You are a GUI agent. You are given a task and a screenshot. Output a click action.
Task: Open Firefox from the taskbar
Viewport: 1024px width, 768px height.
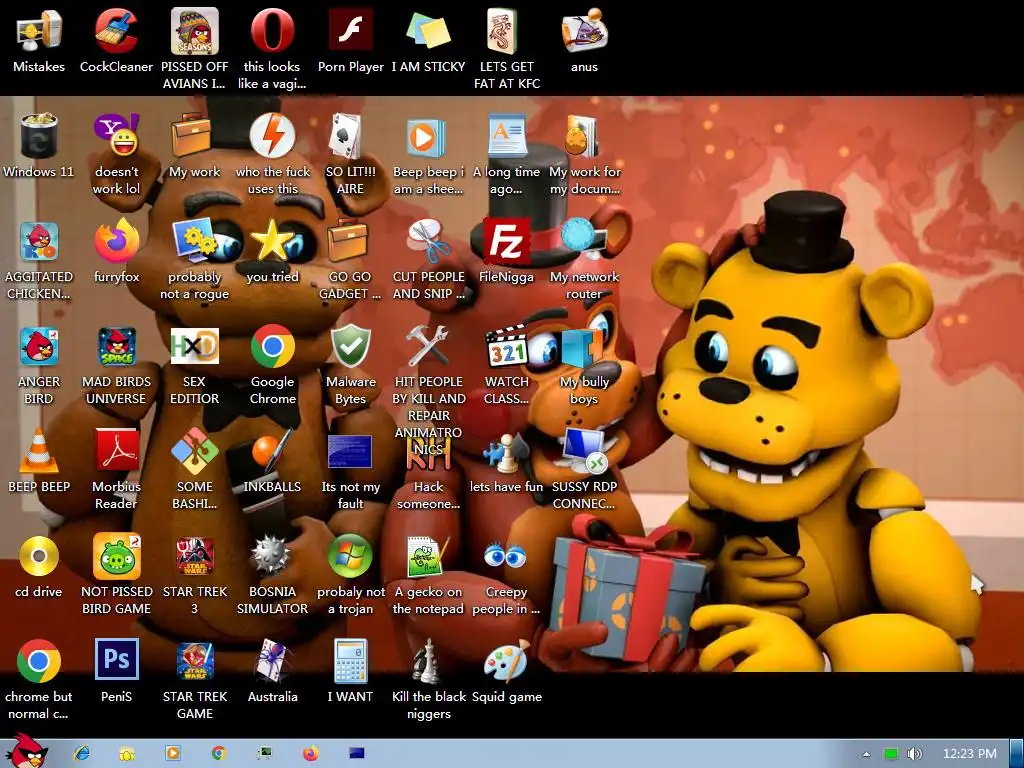pos(310,753)
